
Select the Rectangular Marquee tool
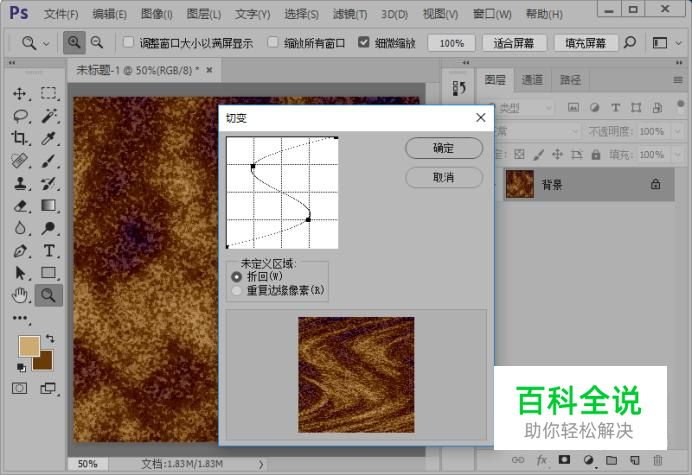[48, 93]
